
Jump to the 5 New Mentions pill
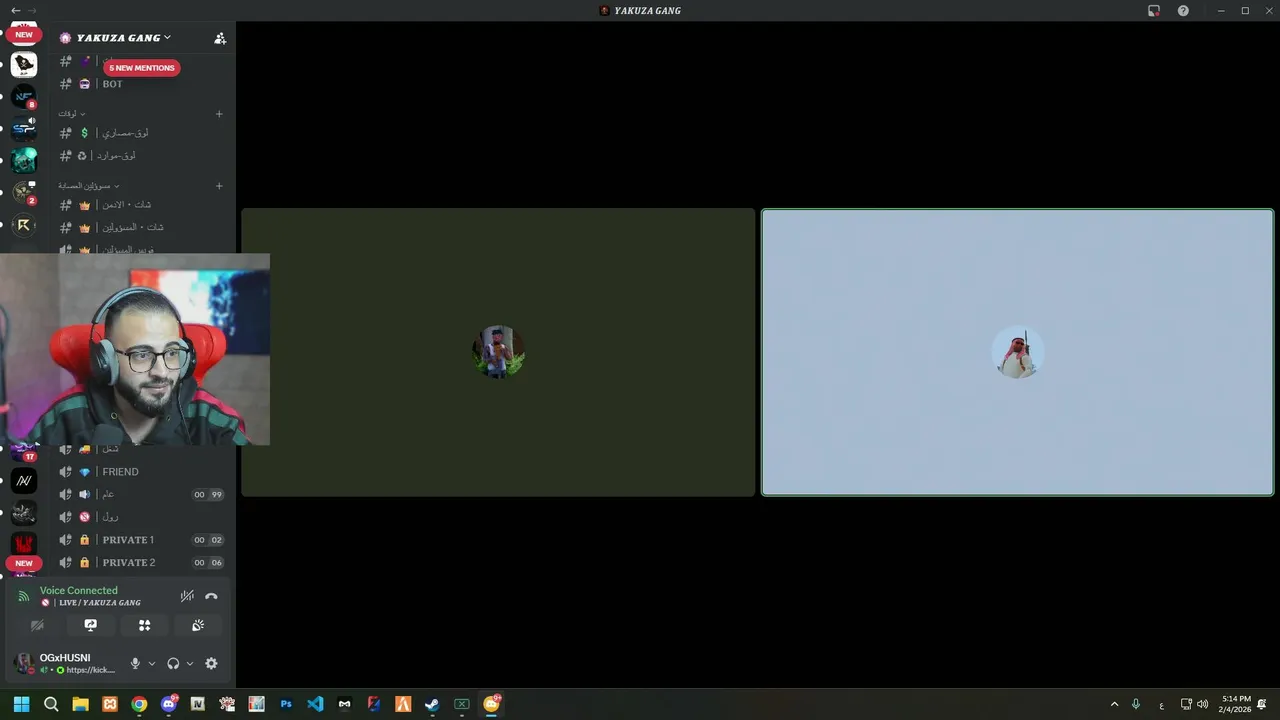(142, 68)
